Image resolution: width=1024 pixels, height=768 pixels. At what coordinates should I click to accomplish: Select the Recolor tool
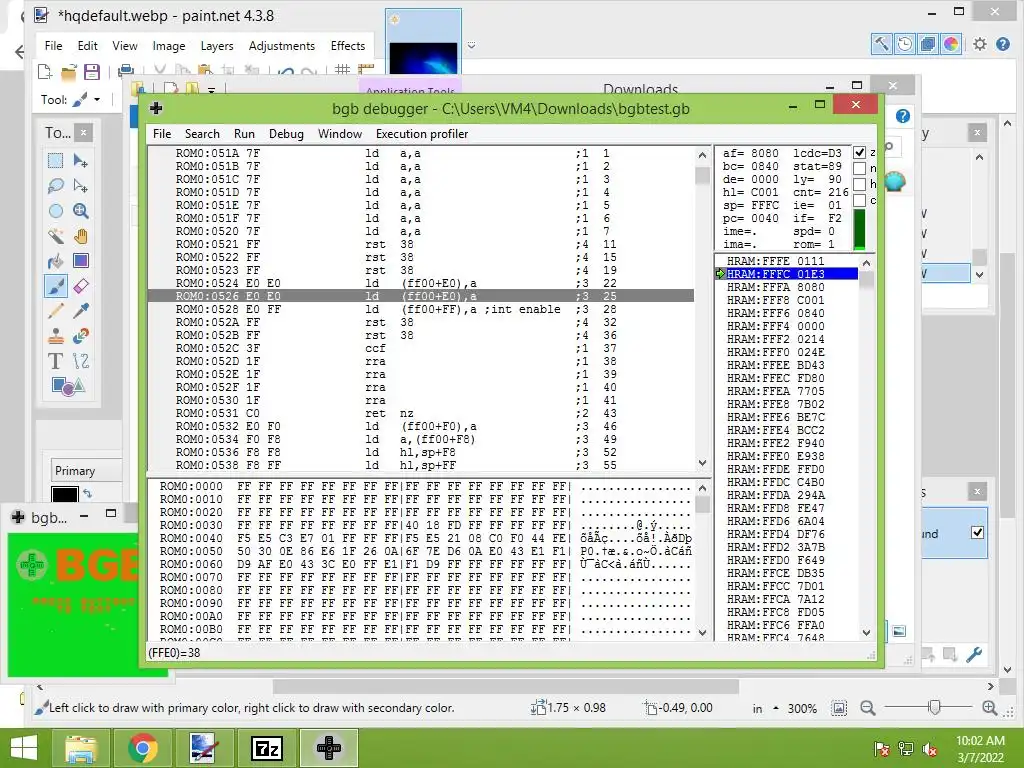tap(80, 336)
